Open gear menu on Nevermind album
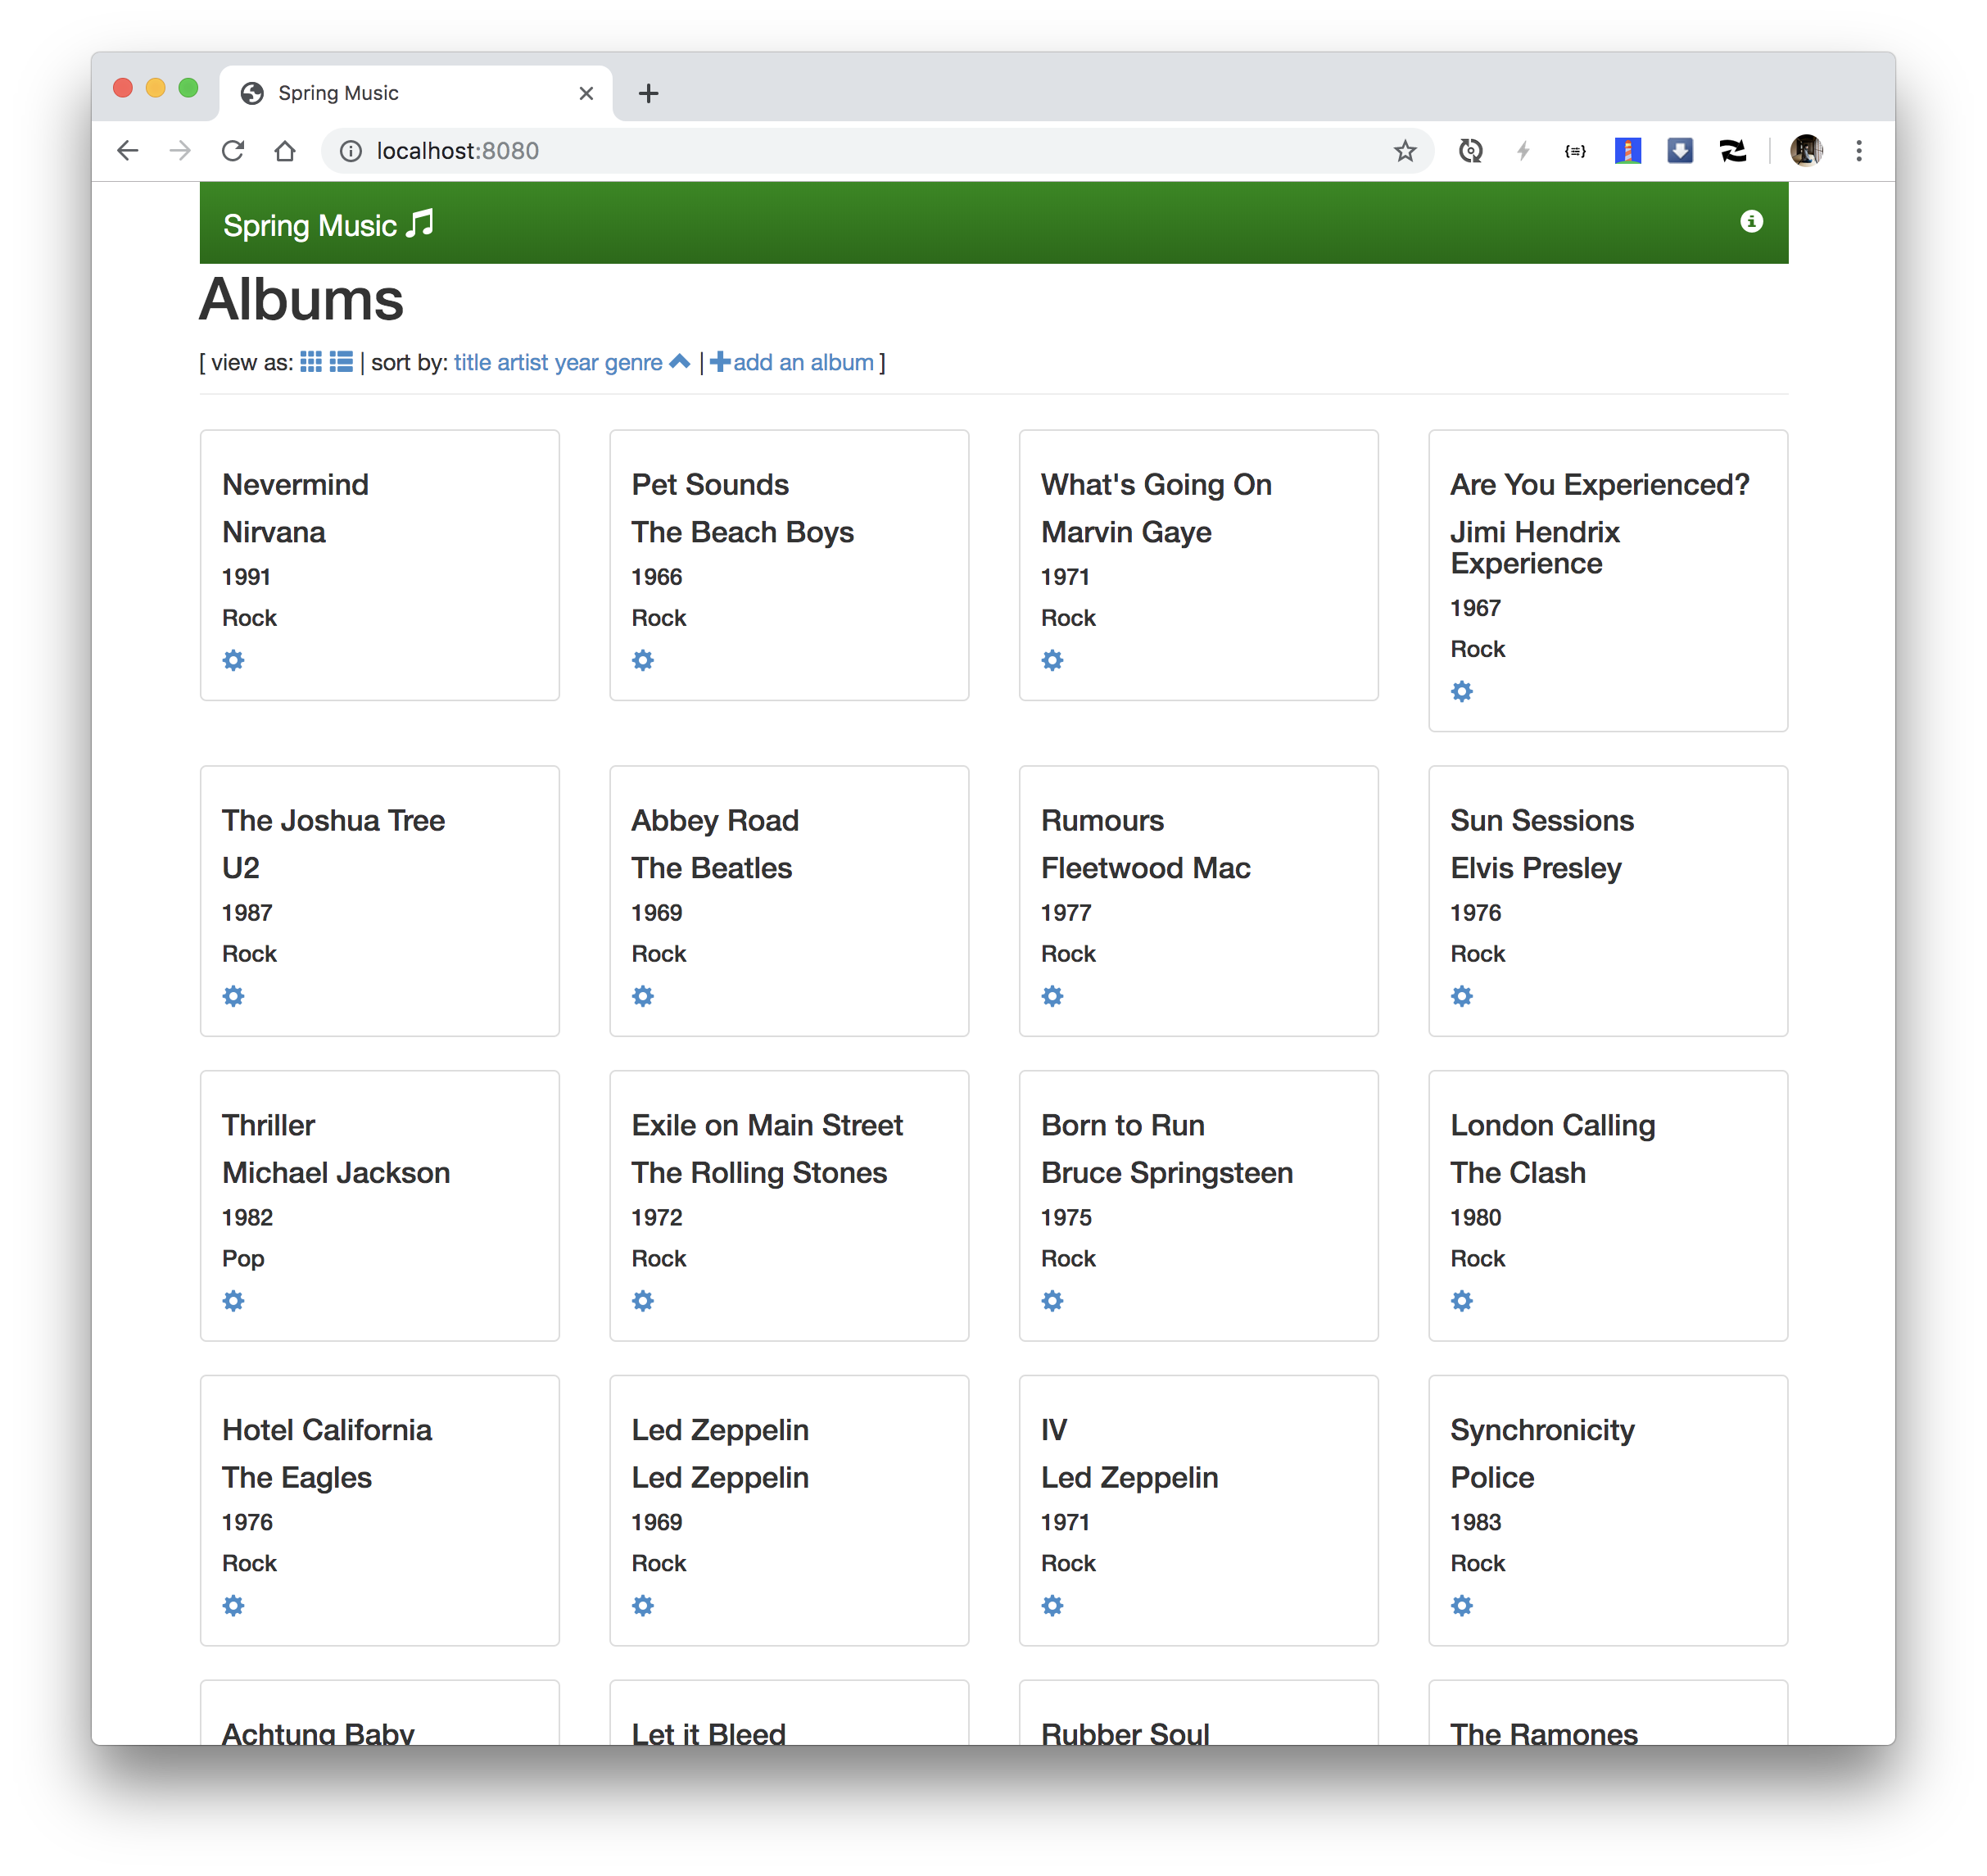1987x1876 pixels. (x=233, y=660)
